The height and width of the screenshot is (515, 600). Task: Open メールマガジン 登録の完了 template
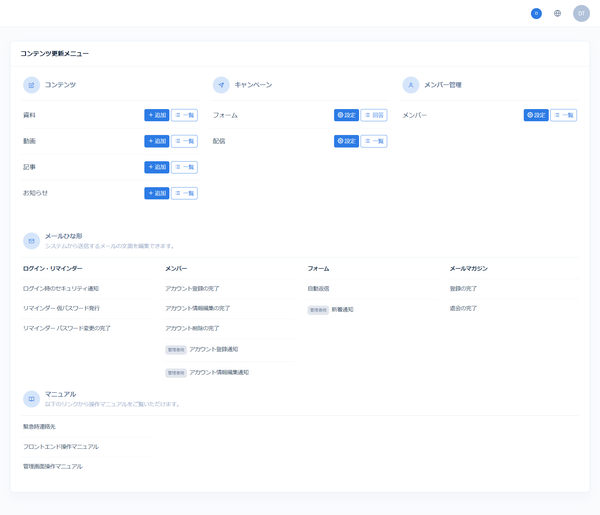click(463, 288)
